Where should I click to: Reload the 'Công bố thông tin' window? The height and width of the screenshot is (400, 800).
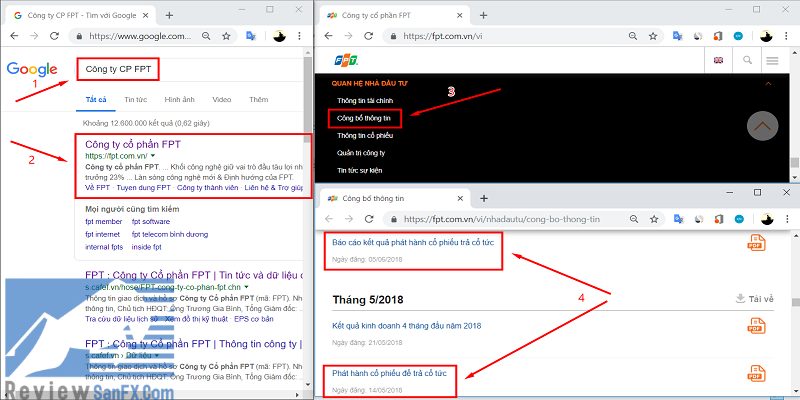(369, 219)
